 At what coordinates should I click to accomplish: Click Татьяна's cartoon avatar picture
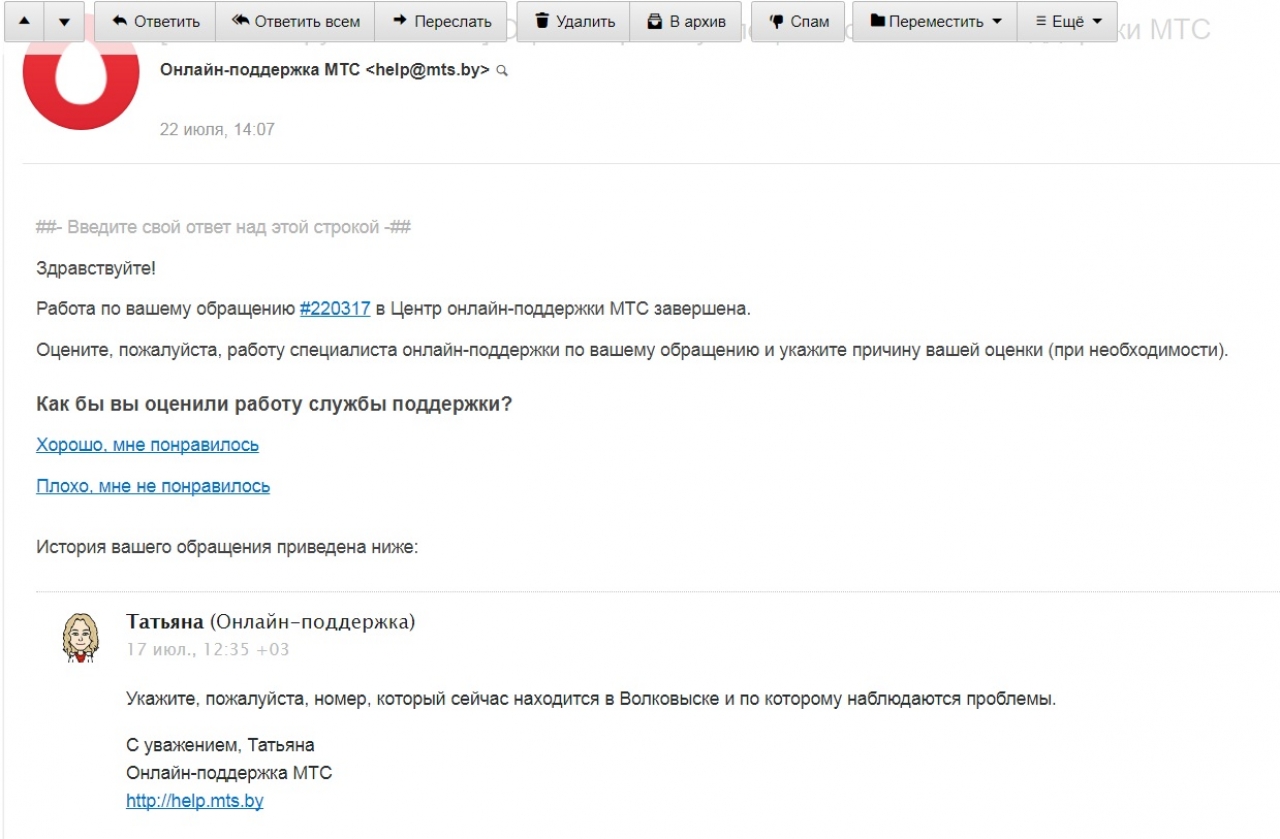(81, 637)
